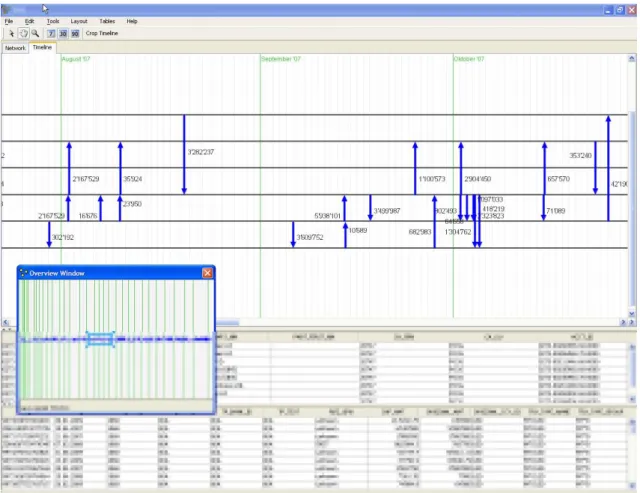The height and width of the screenshot is (493, 640).
Task: Select the transaction label 418'219
Action: tap(493, 209)
